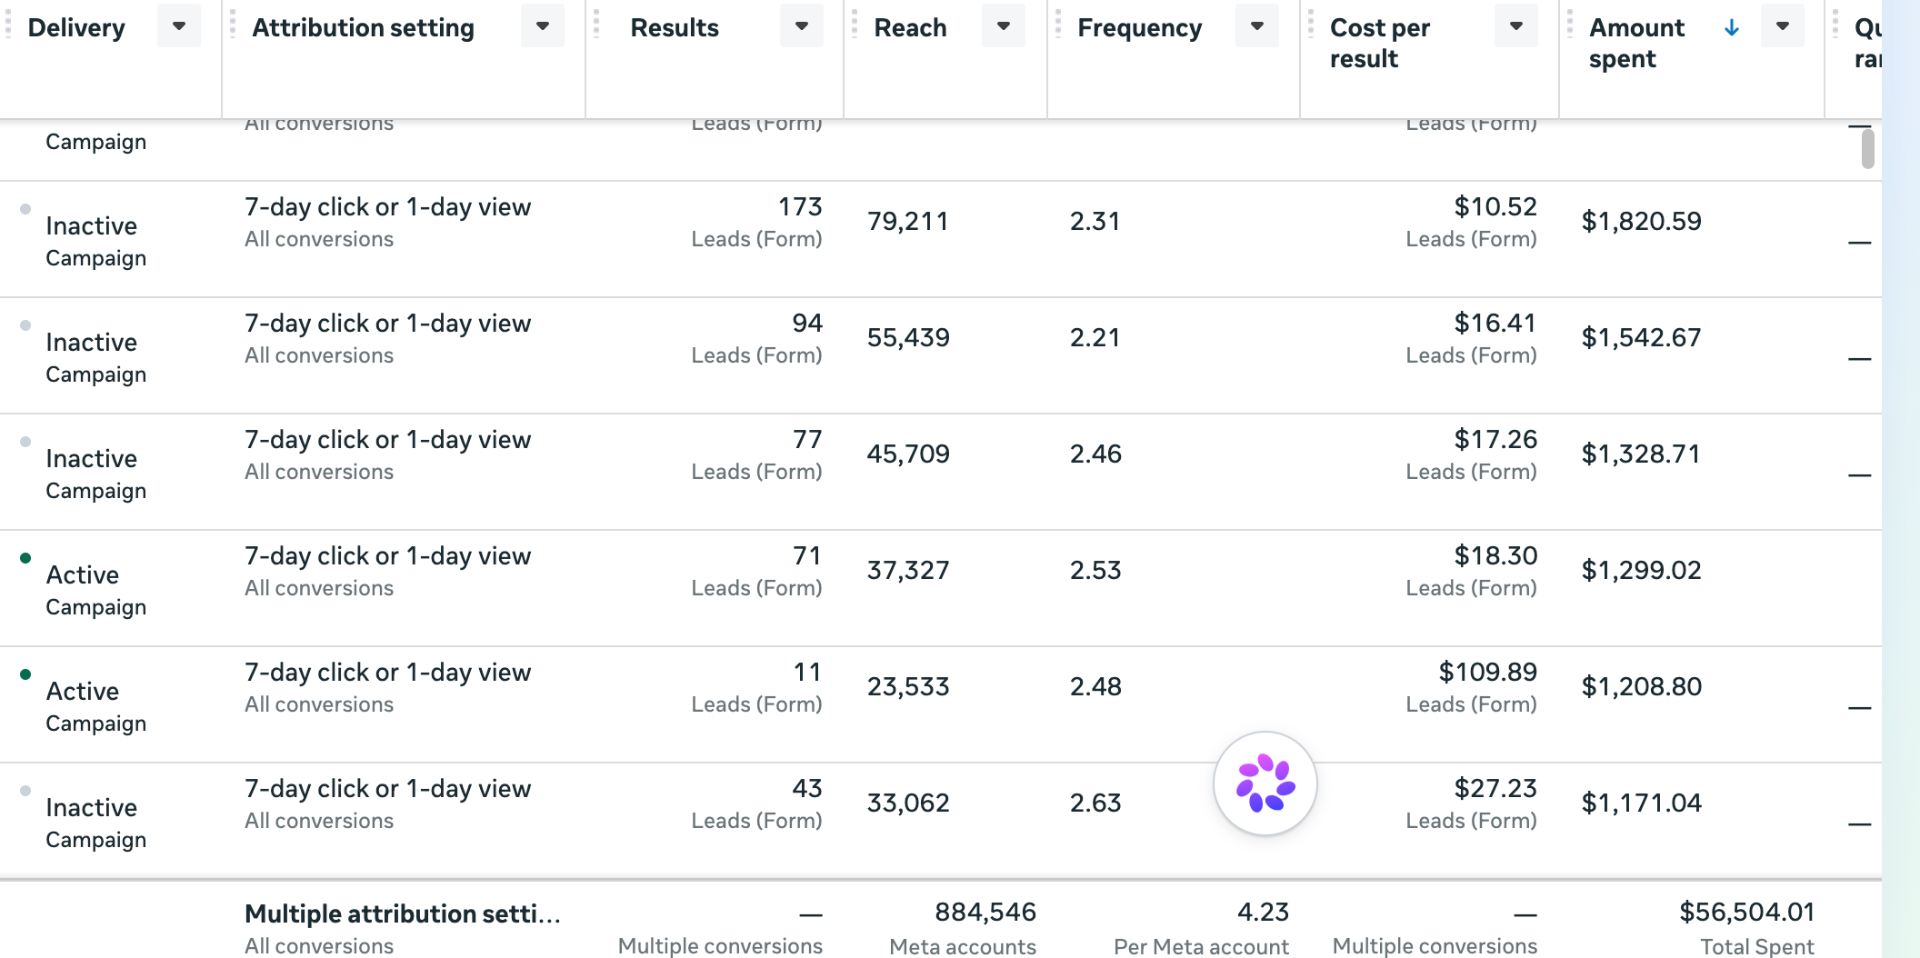The image size is (1920, 958).
Task: Click the purple floating assistant icon
Action: coord(1265,783)
